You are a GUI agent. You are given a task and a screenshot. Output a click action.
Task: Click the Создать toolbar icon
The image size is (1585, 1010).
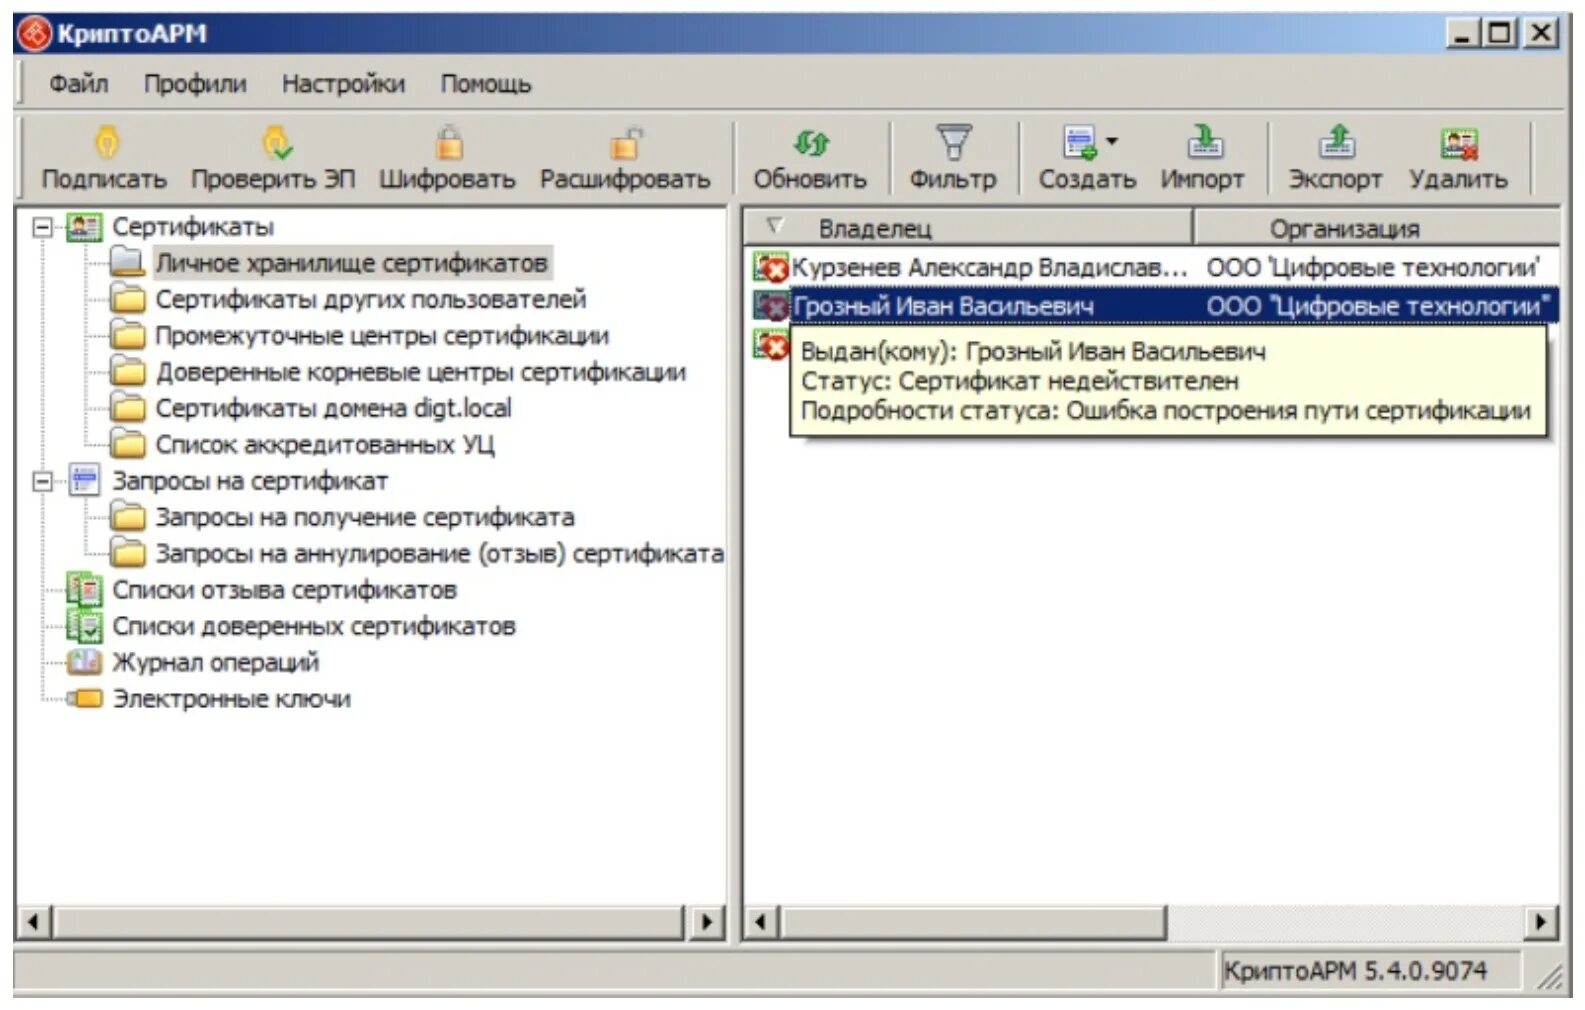pyautogui.click(x=1081, y=143)
